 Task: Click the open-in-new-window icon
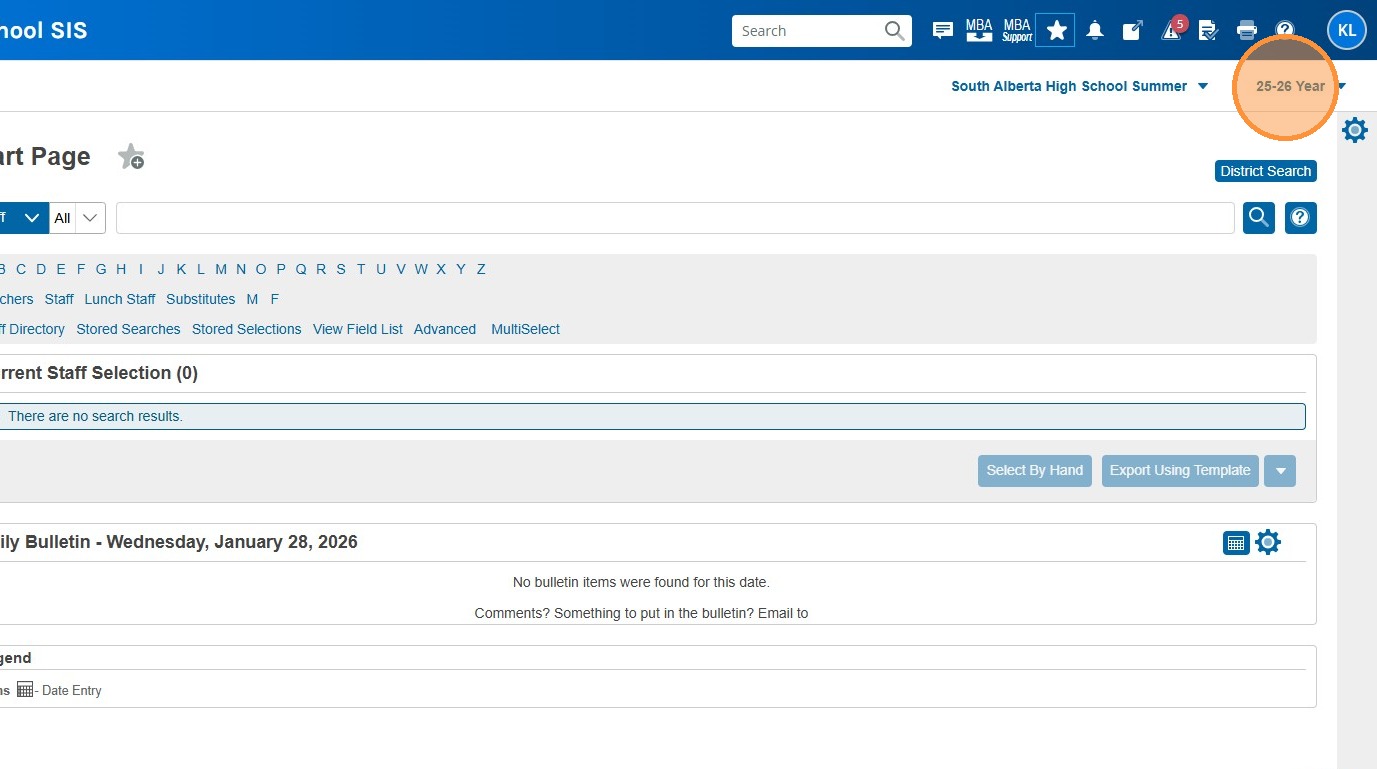tap(1132, 31)
